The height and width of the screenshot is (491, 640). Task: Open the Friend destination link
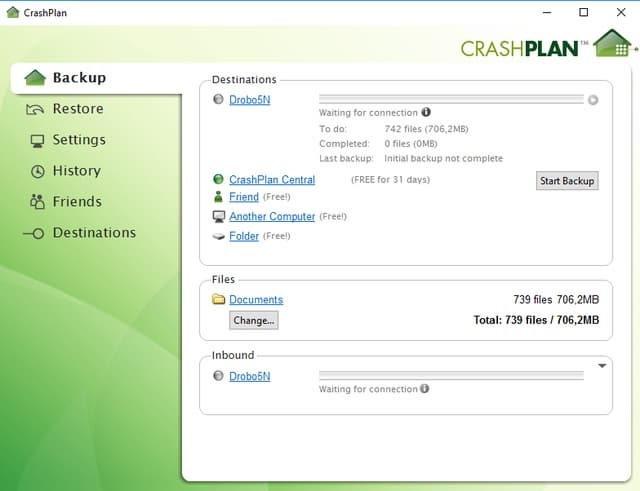[244, 197]
